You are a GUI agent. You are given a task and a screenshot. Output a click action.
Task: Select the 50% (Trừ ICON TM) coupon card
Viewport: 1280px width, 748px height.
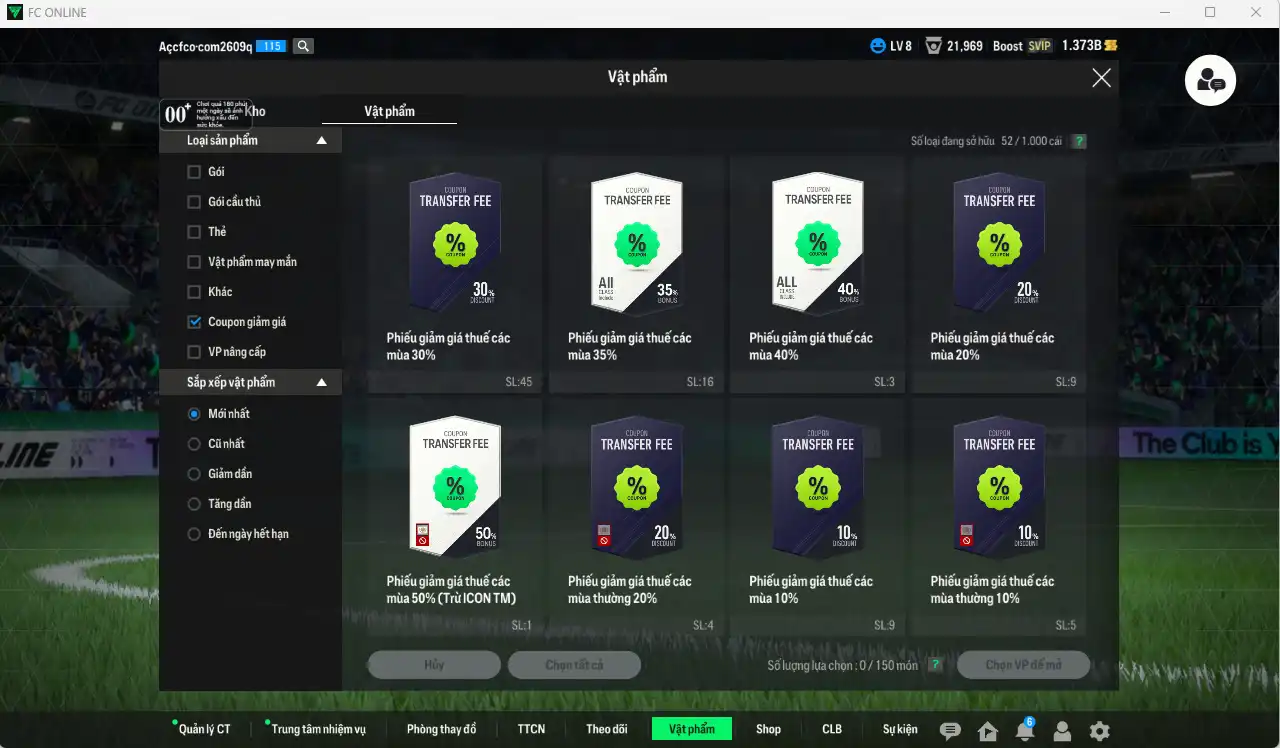pos(455,518)
